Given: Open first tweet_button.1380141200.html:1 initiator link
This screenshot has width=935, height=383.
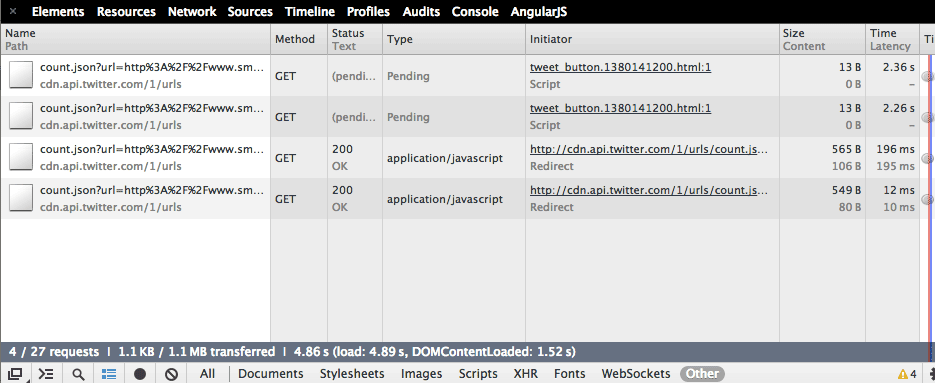Looking at the screenshot, I should point(620,67).
